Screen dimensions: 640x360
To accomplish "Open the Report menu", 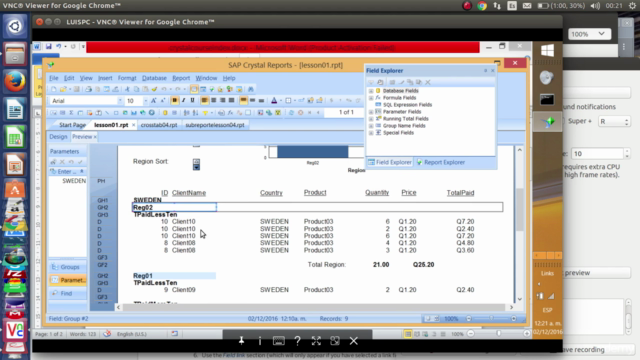I will [181, 78].
